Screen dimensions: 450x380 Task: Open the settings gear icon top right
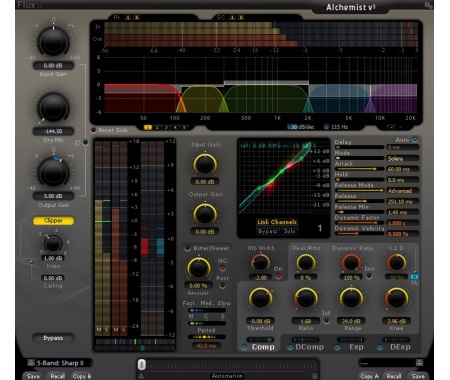point(428,5)
